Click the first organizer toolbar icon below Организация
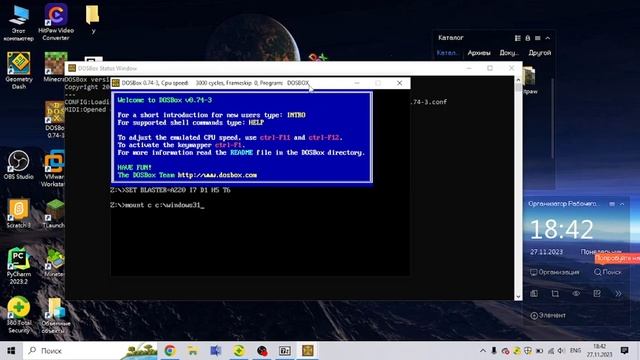This screenshot has width=640, height=360. pyautogui.click(x=534, y=293)
